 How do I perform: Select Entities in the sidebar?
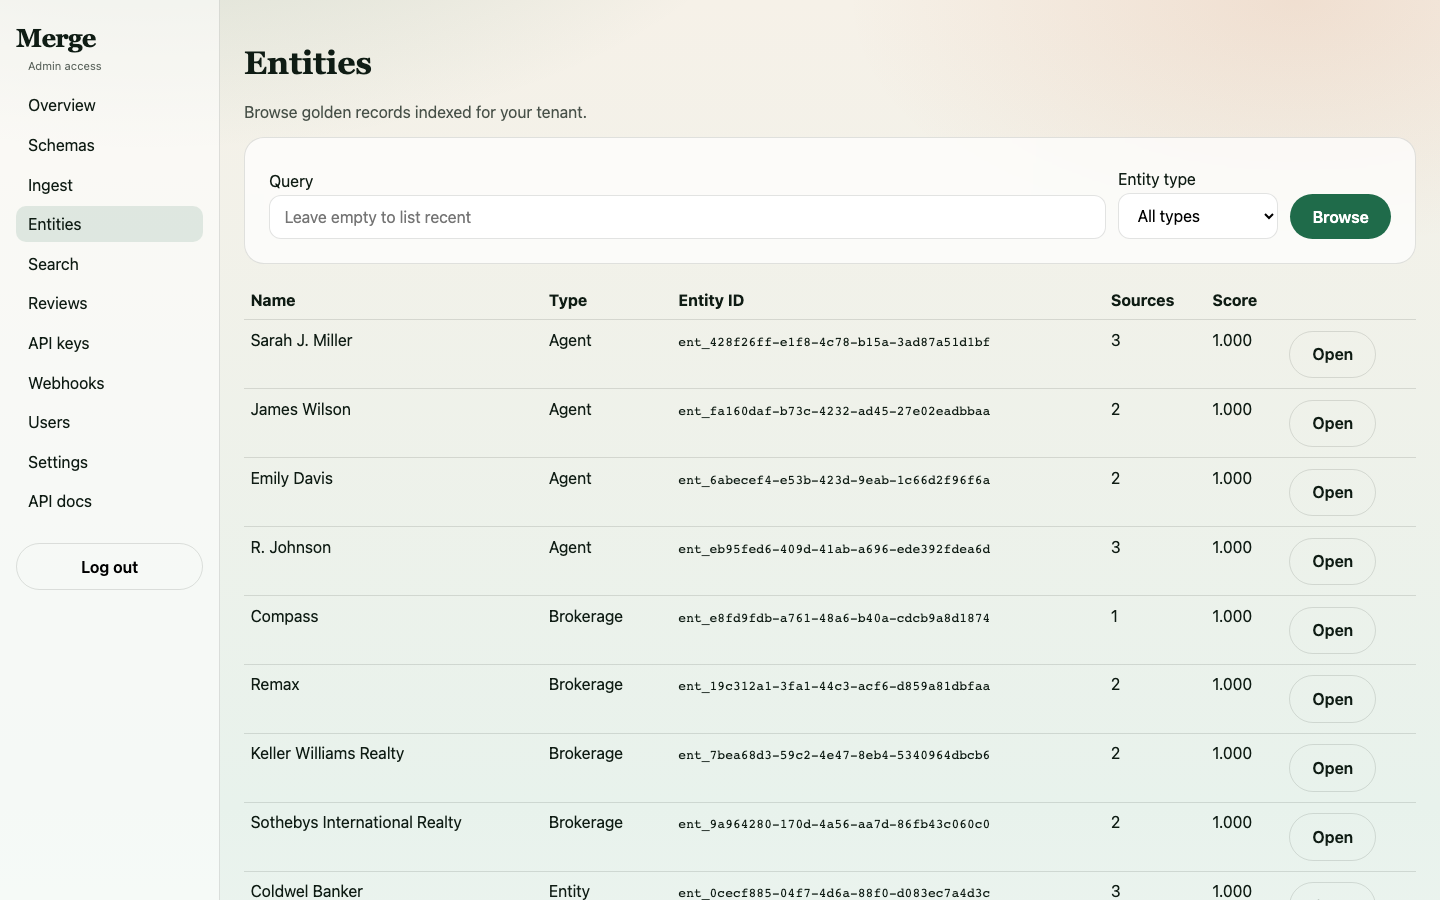109,224
